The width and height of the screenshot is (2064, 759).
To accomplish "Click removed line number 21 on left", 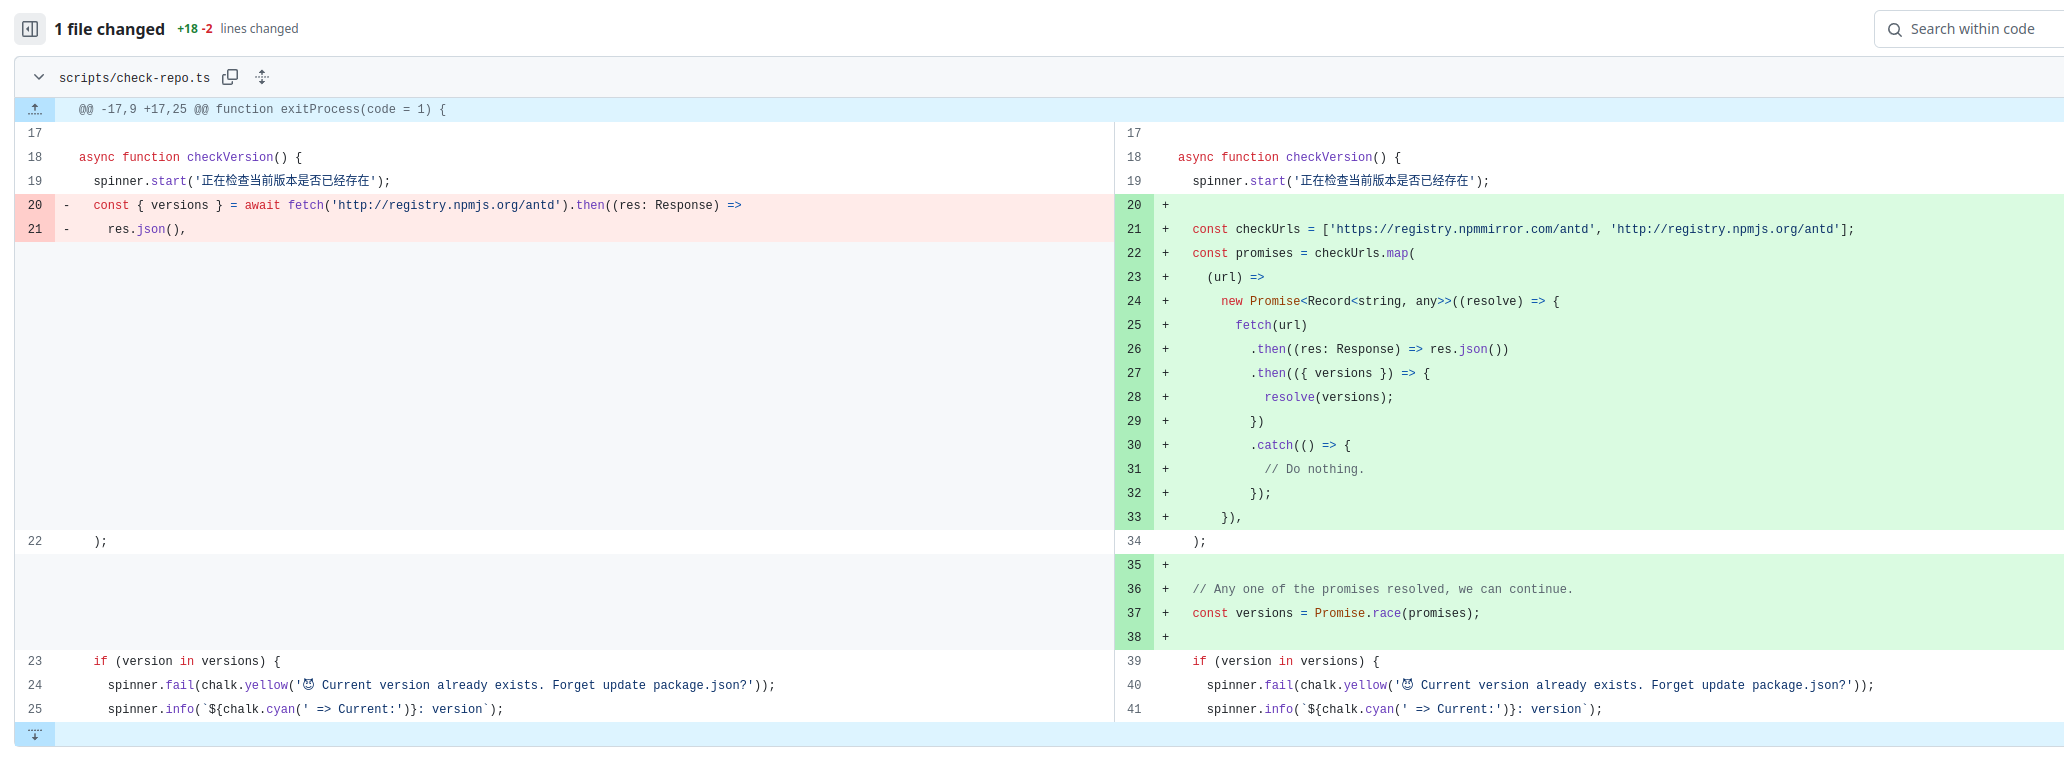I will (35, 229).
